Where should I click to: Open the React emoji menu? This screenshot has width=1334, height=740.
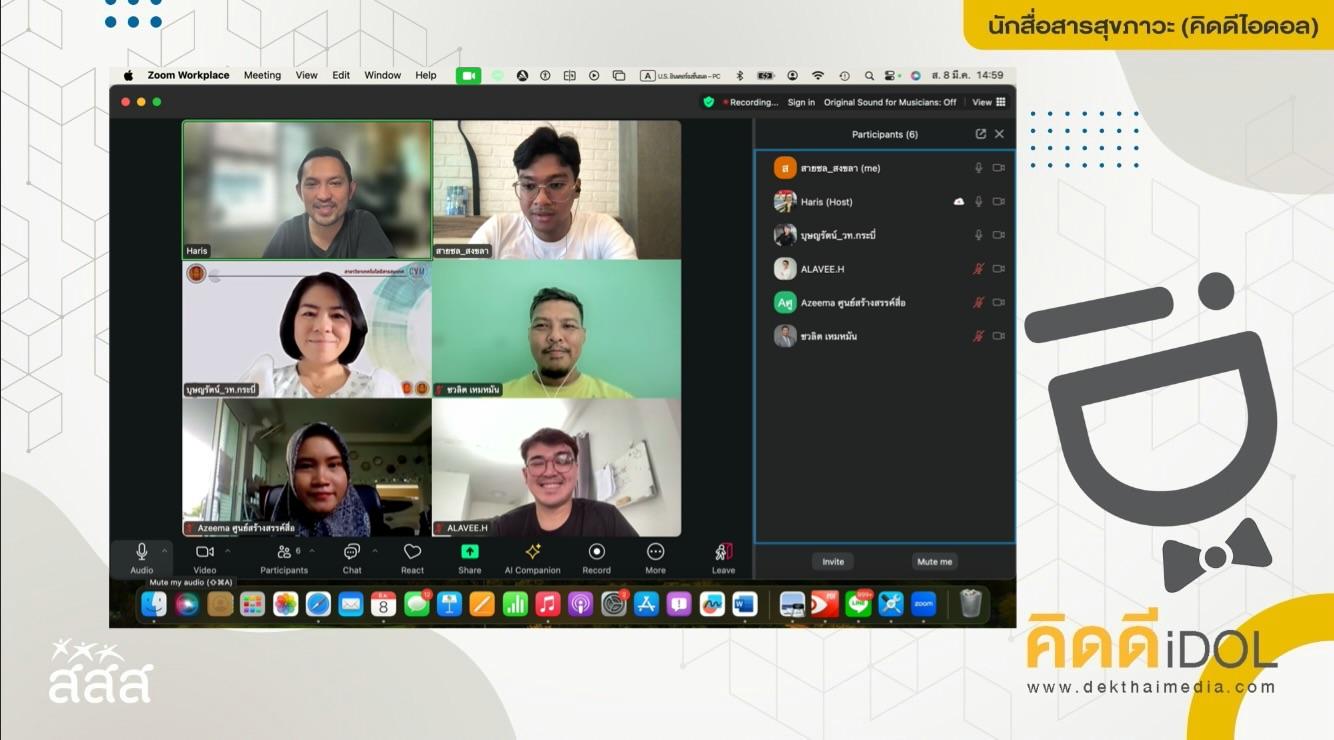[x=412, y=553]
